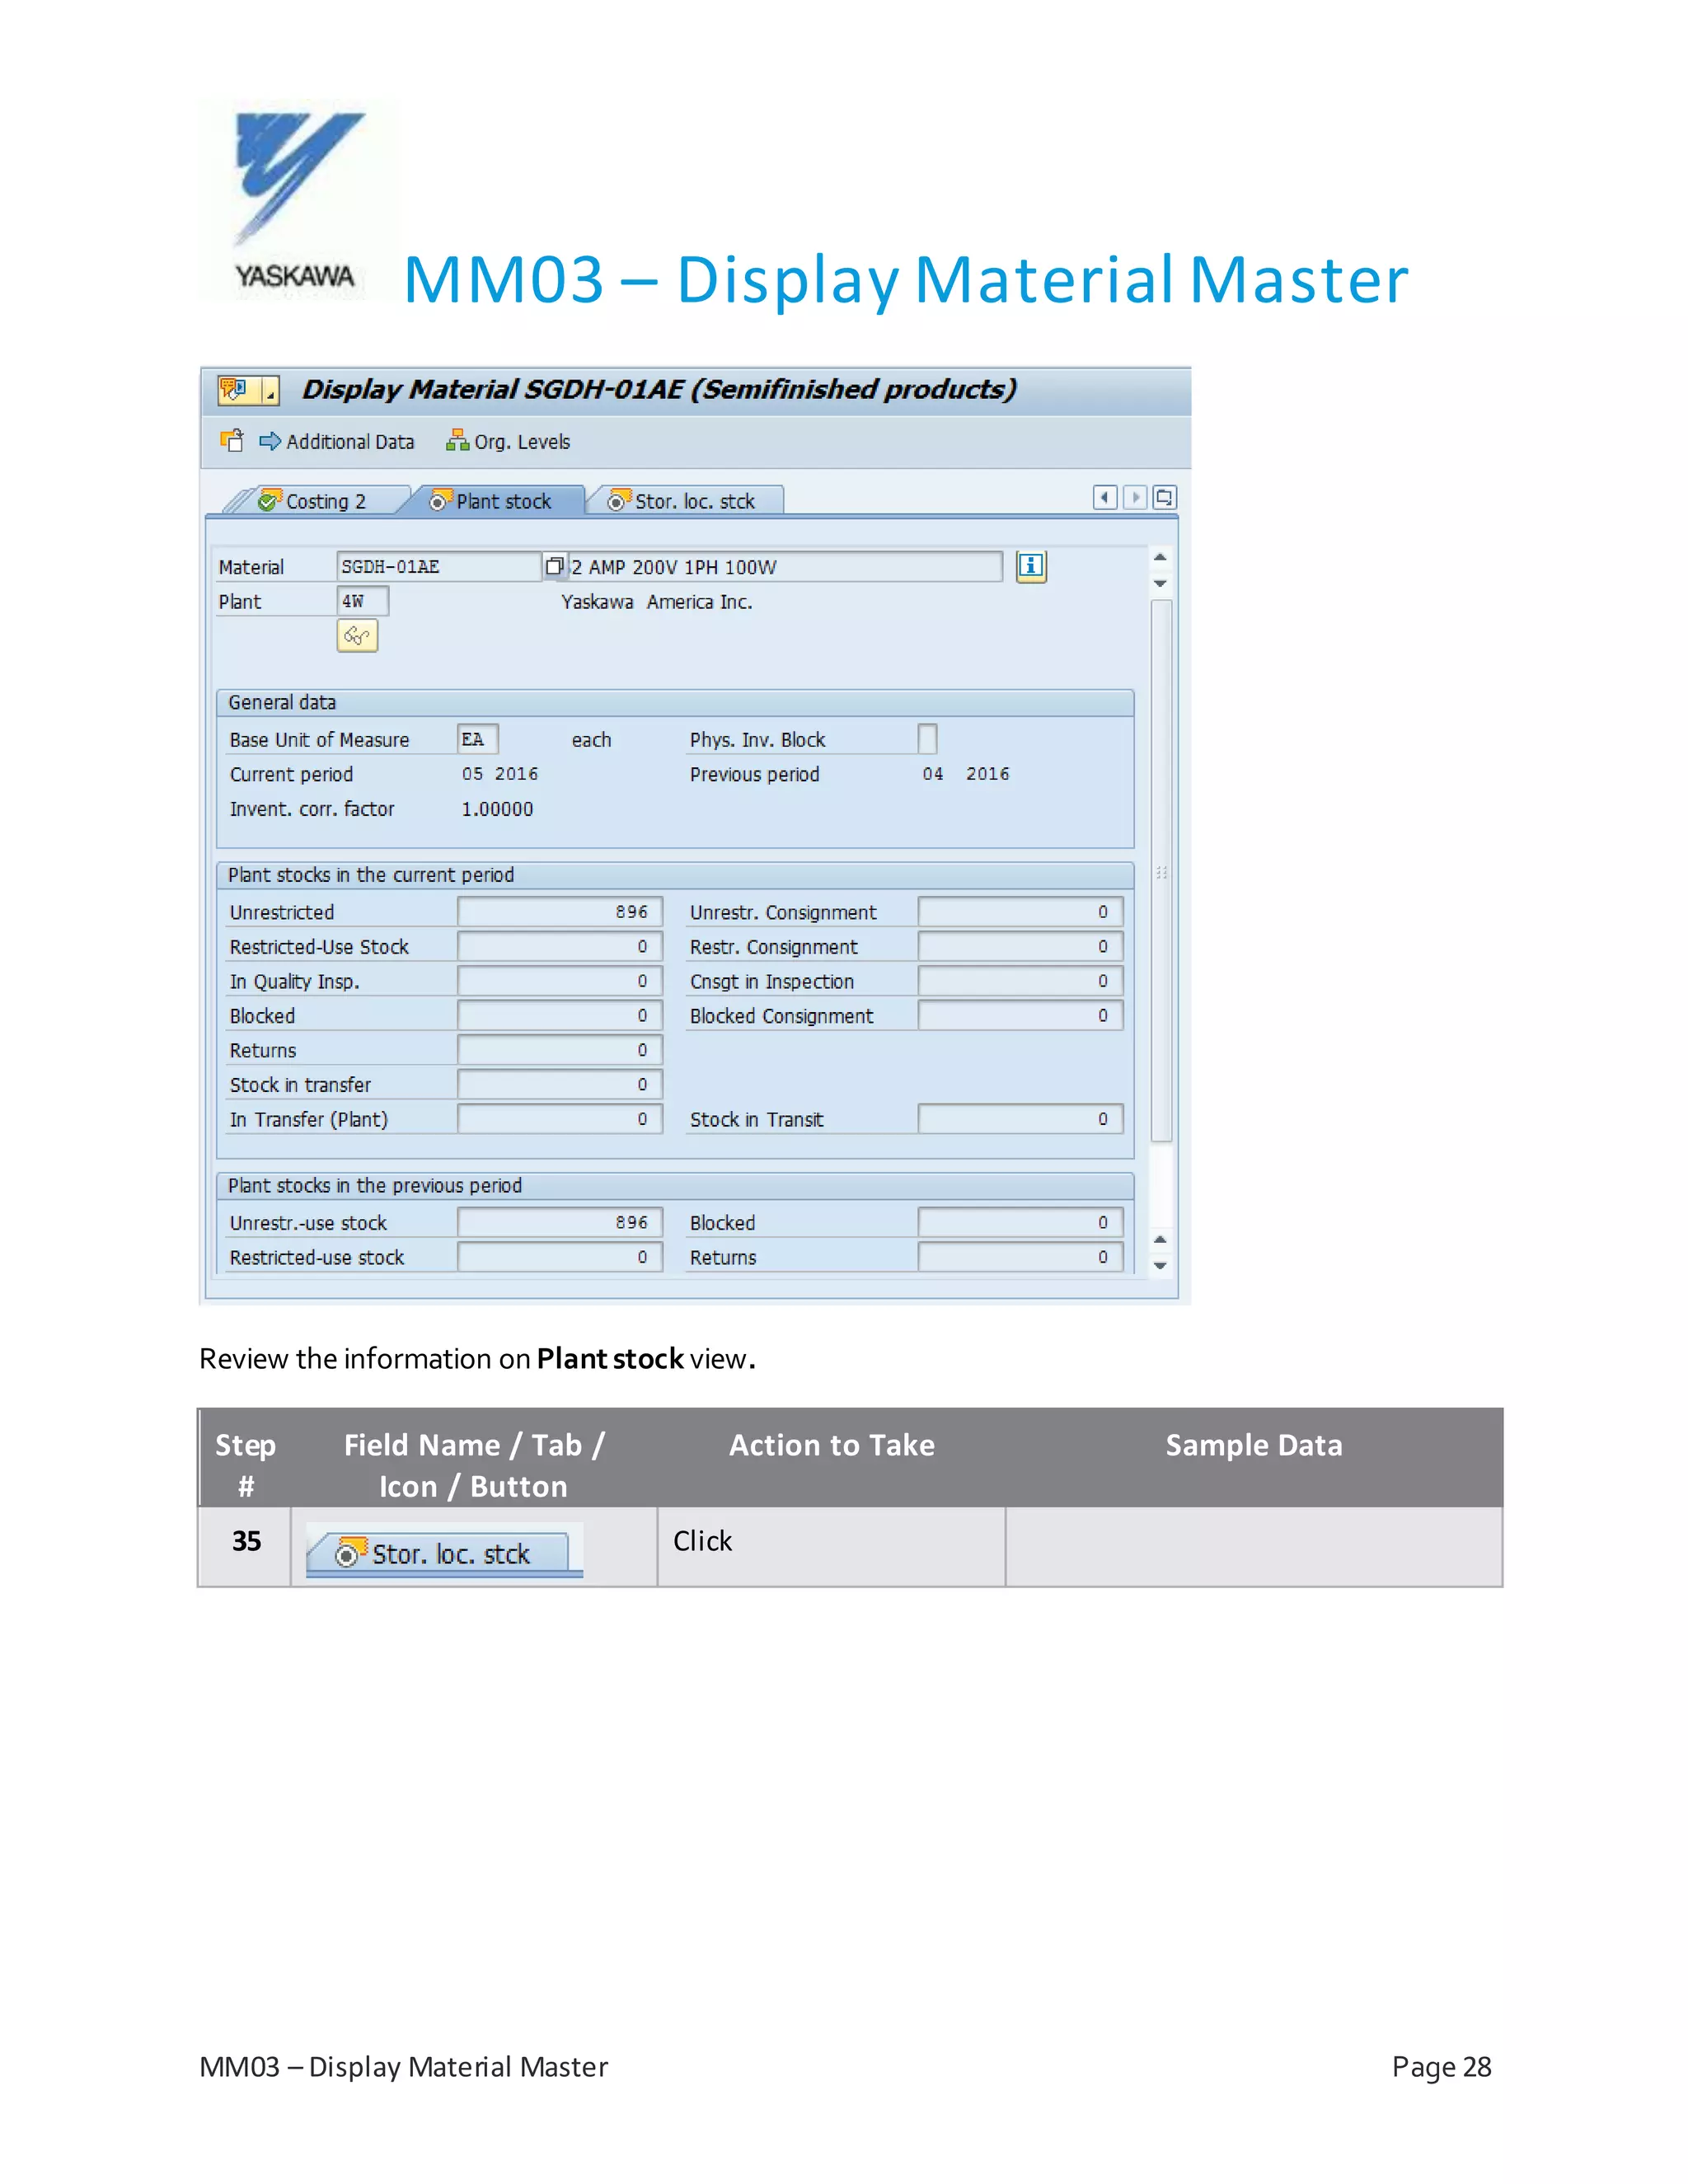The image size is (1688, 2184).
Task: Click the other material icon in the toolbar
Action: click(x=232, y=441)
